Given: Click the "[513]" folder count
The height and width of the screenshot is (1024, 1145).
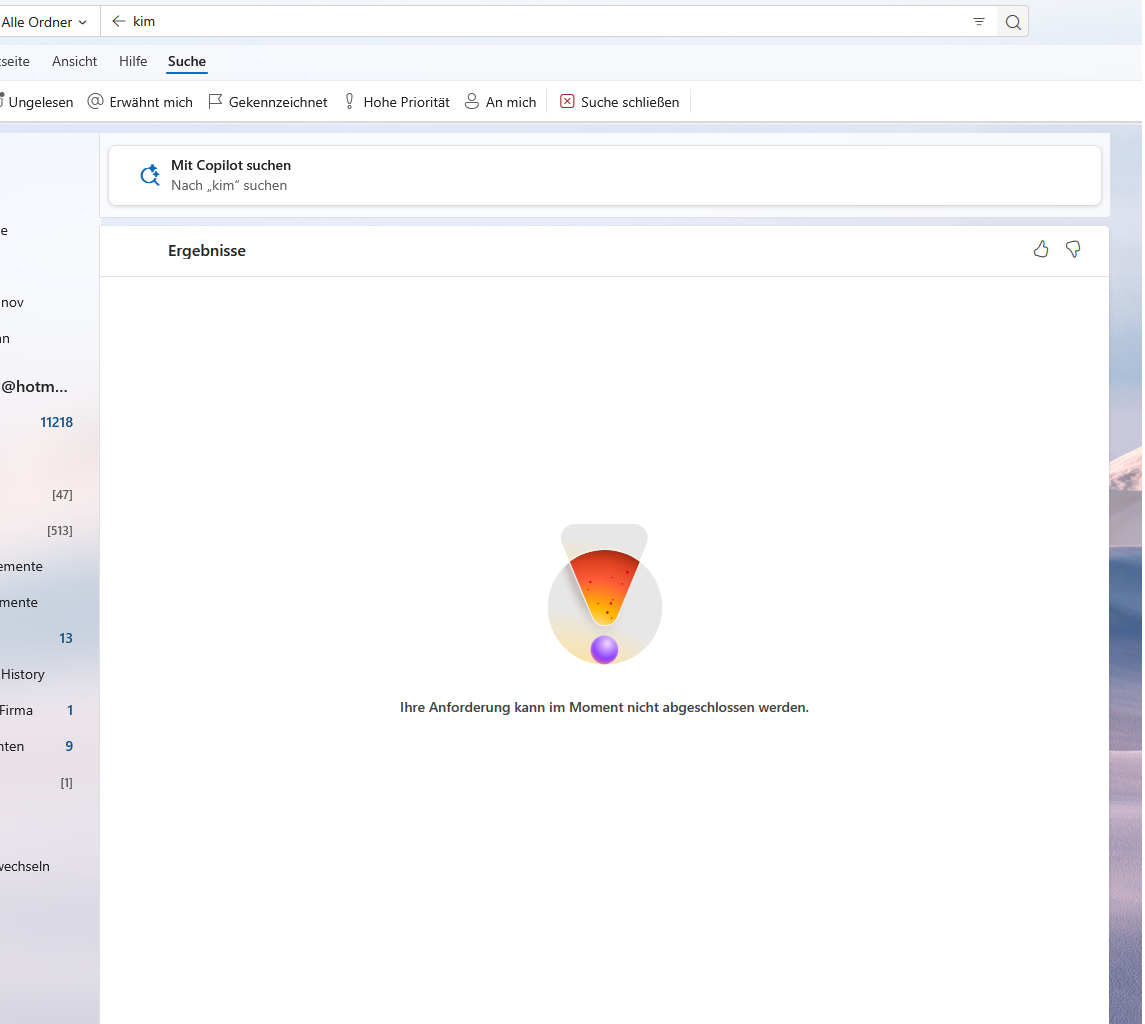Looking at the screenshot, I should point(60,530).
